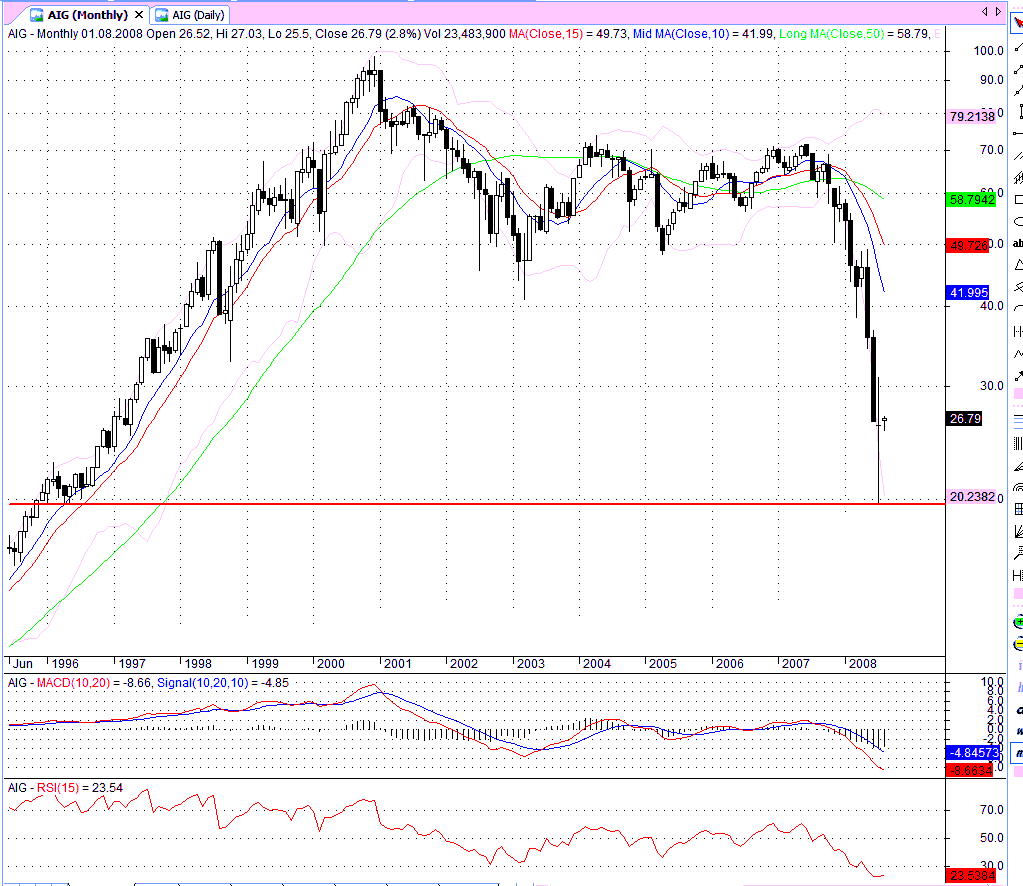Screen dimensions: 1023x886
Task: Select the Gann fan tool
Action: [x=1018, y=532]
